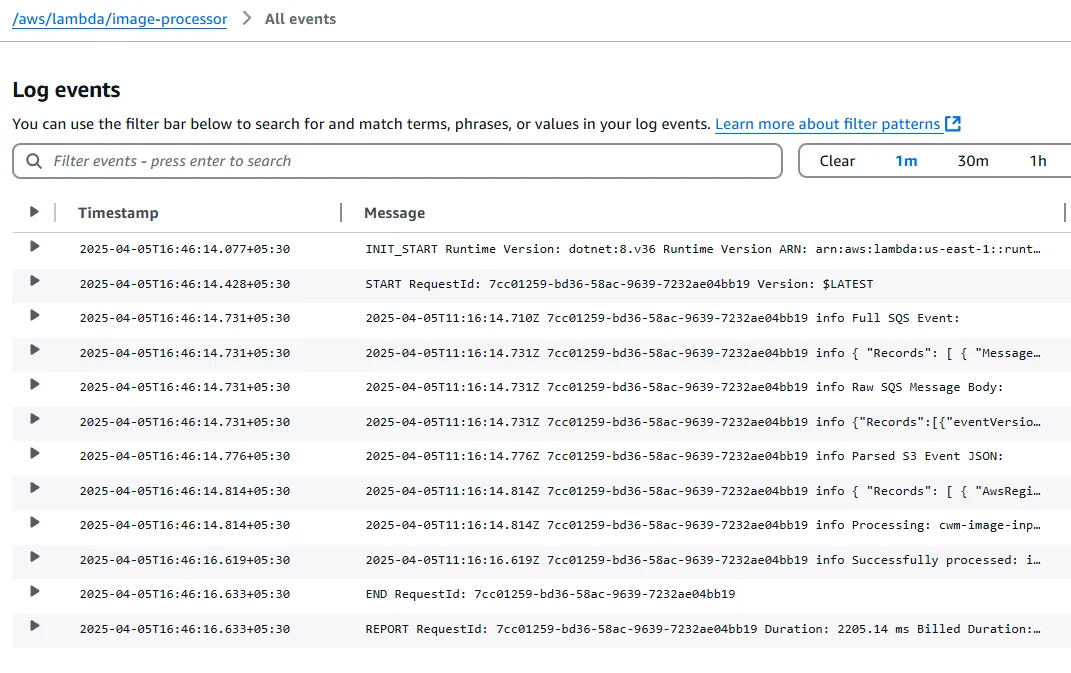The image size is (1071, 673).
Task: Expand the REPORT Duration log event
Action: pyautogui.click(x=33, y=630)
